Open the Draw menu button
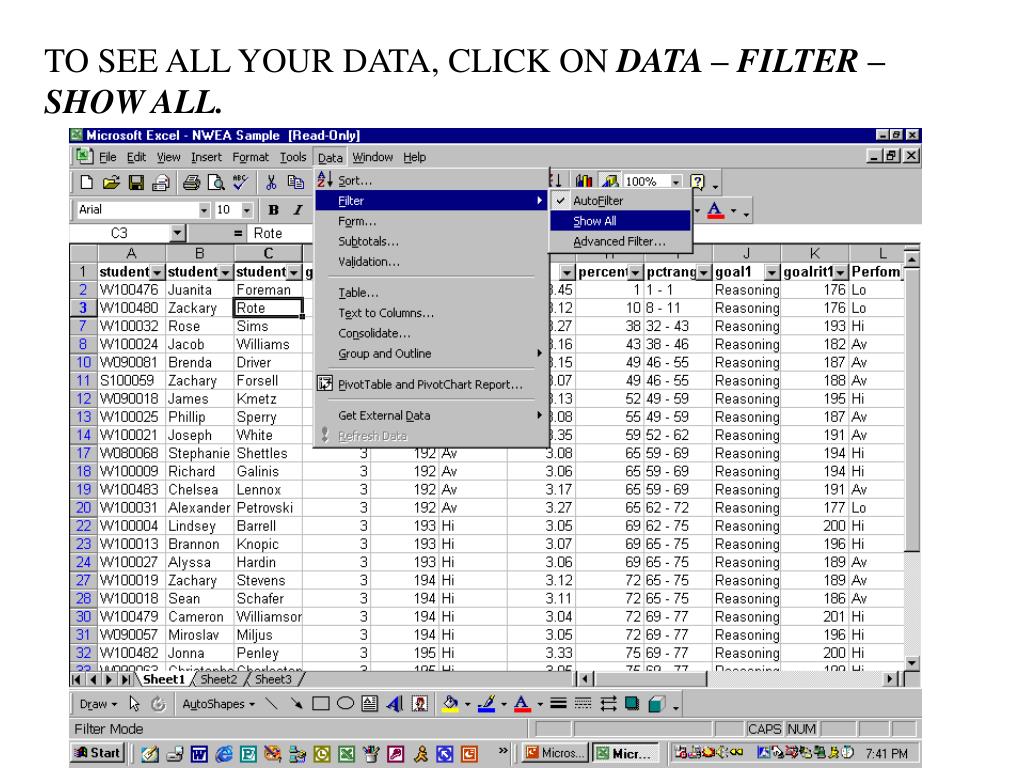This screenshot has width=1024, height=768. tap(98, 704)
